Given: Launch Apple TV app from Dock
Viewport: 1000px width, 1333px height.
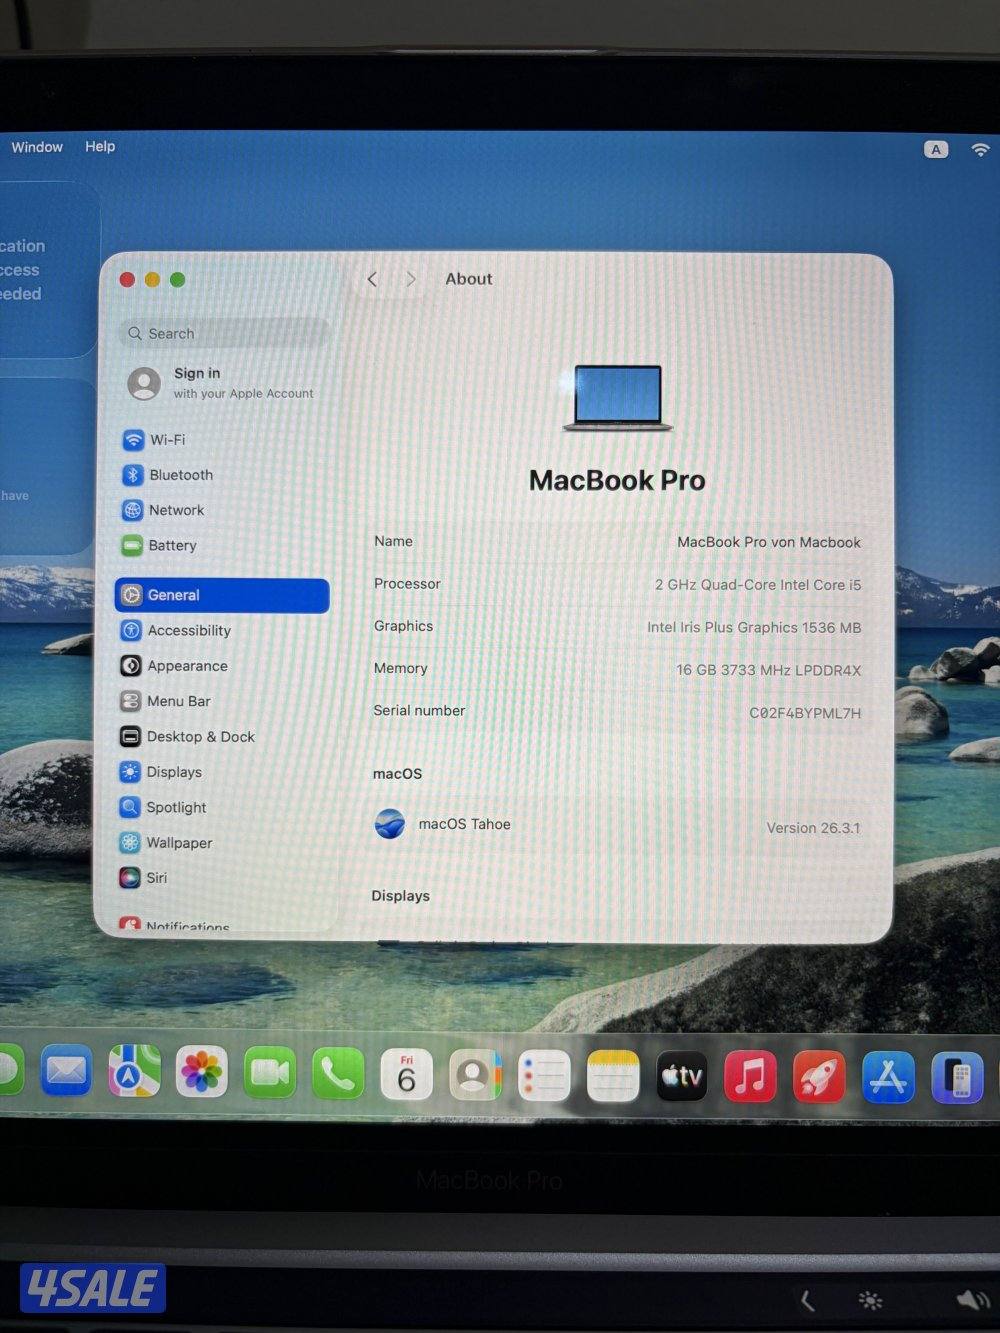Looking at the screenshot, I should [681, 1077].
